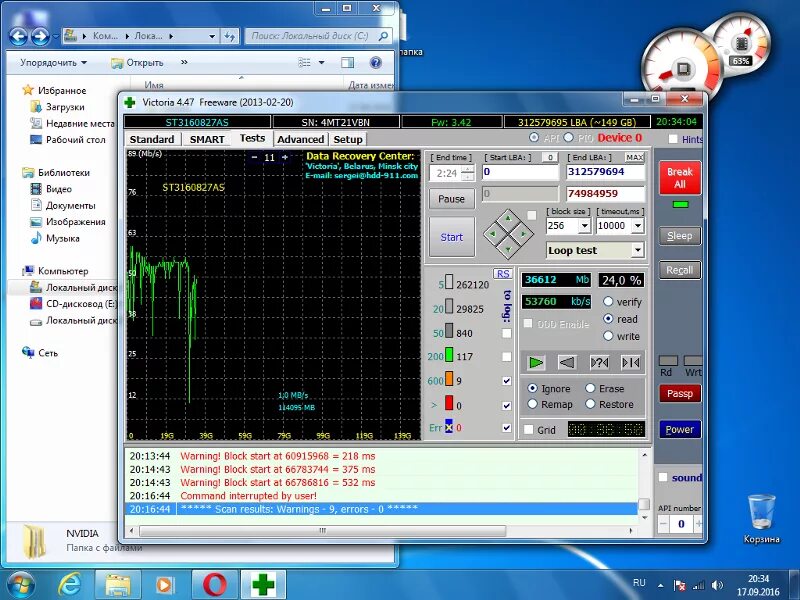Image resolution: width=800 pixels, height=600 pixels.
Task: Select the verify scan mode
Action: coord(608,302)
